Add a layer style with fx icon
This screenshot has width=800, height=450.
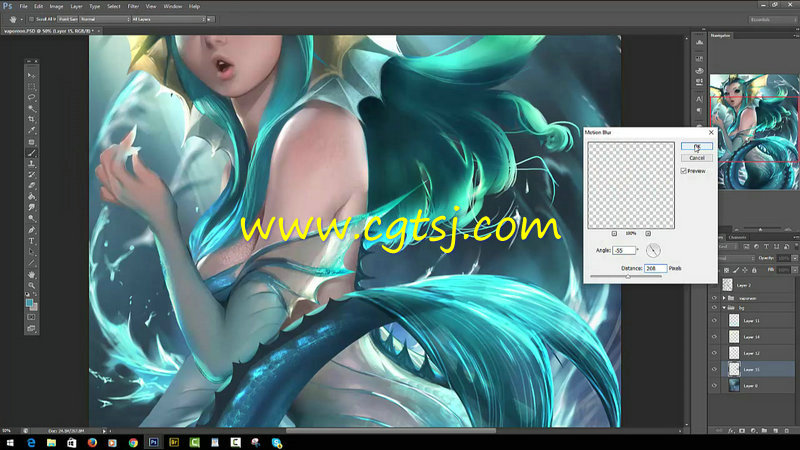(731, 431)
